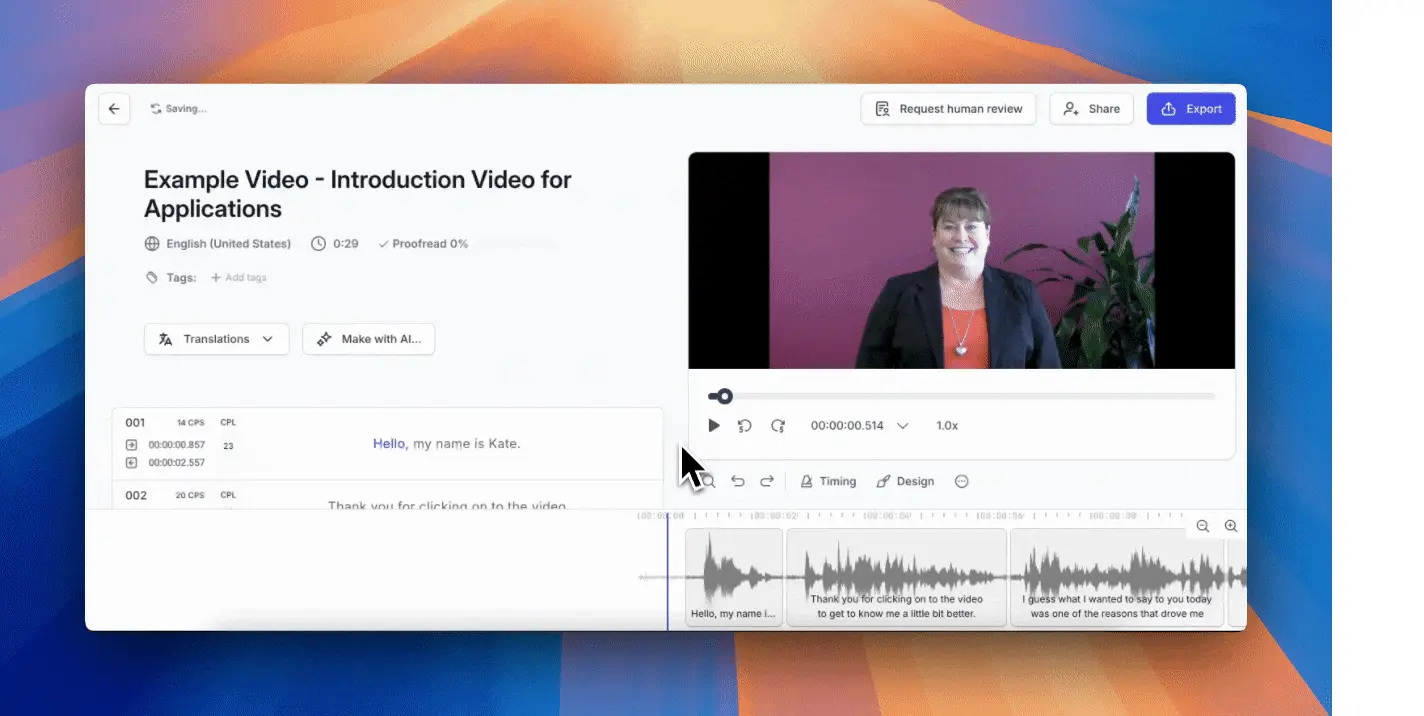Open the more options ellipsis next to Design
This screenshot has height=716, width=1424.
click(961, 481)
